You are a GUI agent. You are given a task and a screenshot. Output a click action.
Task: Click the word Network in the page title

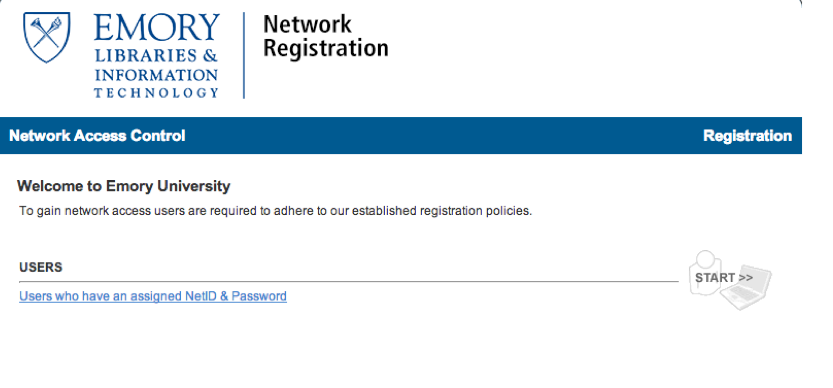pyautogui.click(x=307, y=24)
